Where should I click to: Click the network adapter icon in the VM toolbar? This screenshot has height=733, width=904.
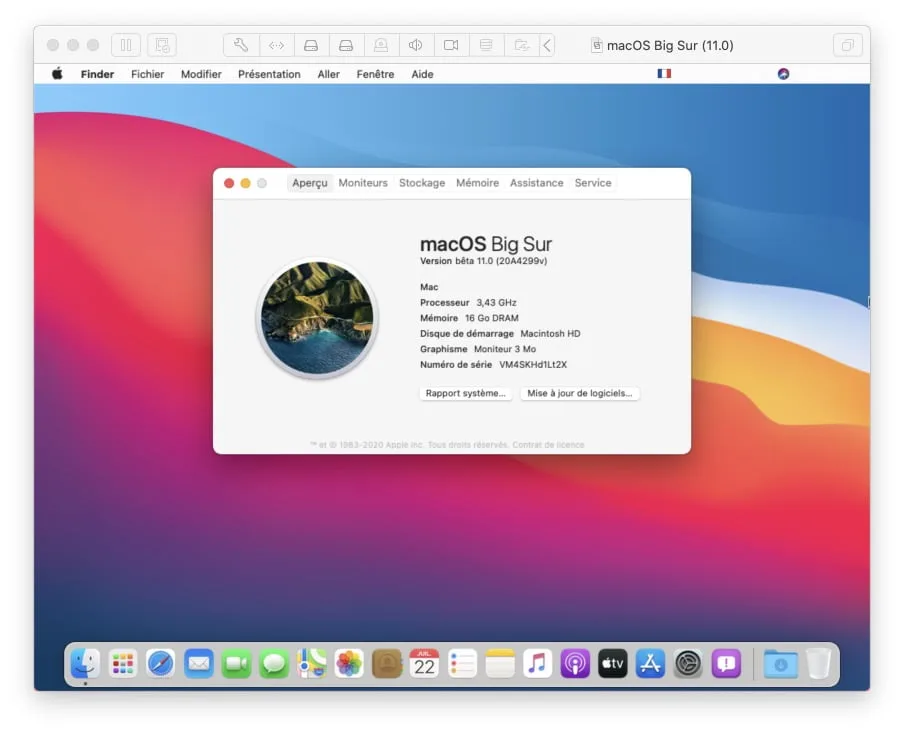coord(486,44)
